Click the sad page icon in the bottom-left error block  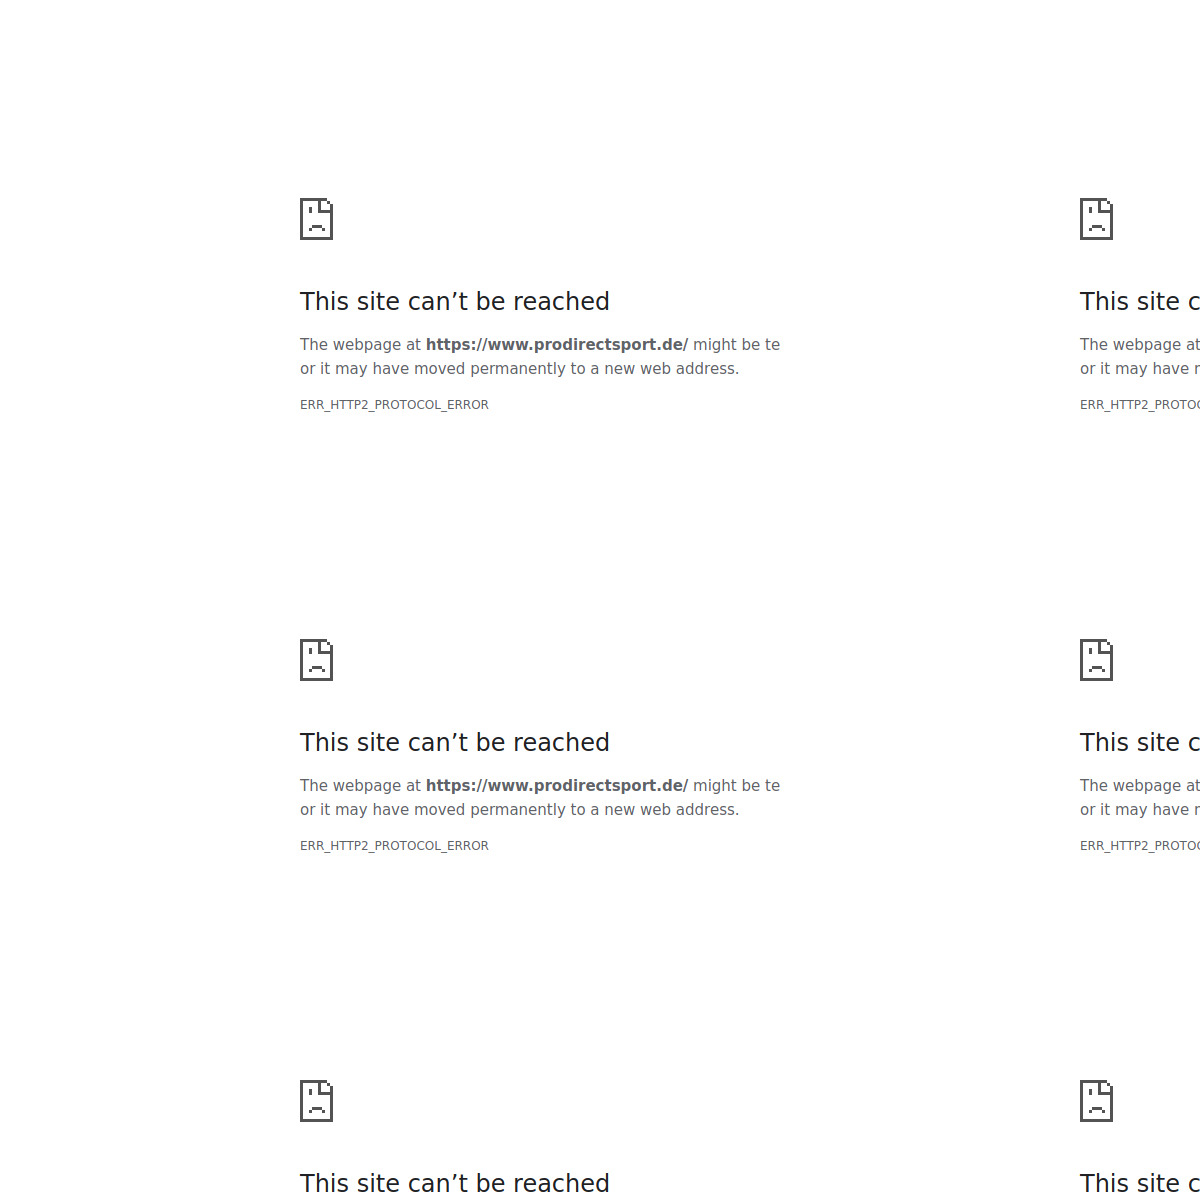(316, 1101)
